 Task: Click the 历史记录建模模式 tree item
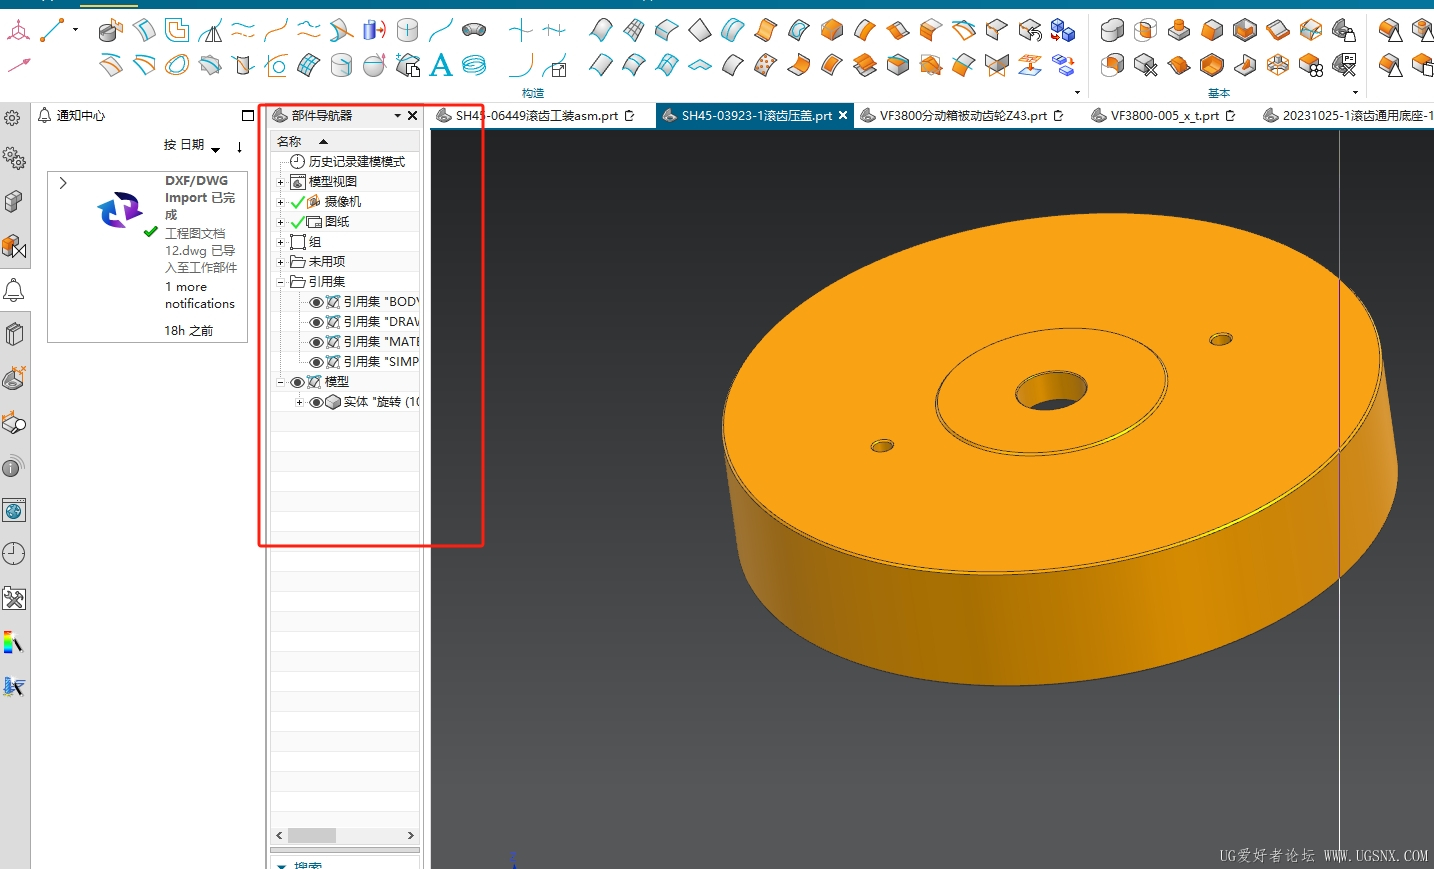pyautogui.click(x=356, y=162)
